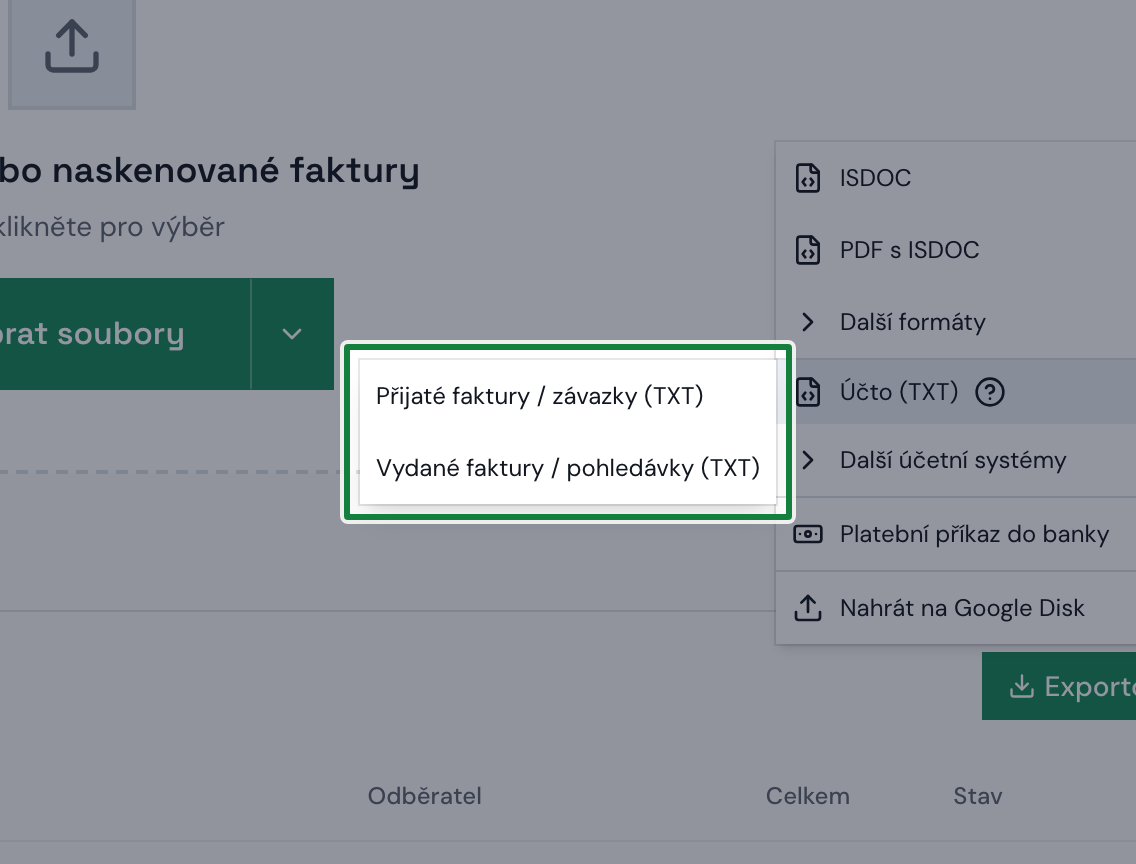
Task: Click the green file selection button
Action: [125, 334]
